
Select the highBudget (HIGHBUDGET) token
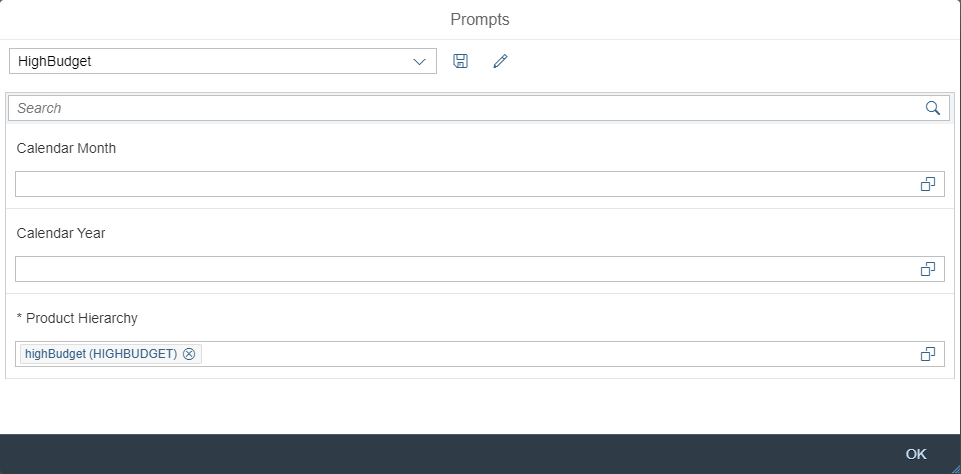101,354
